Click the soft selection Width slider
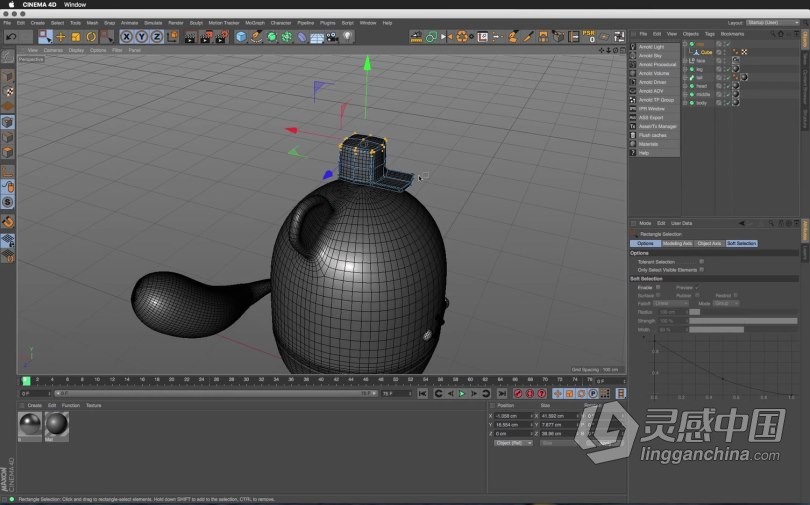This screenshot has width=810, height=505. tap(744, 329)
